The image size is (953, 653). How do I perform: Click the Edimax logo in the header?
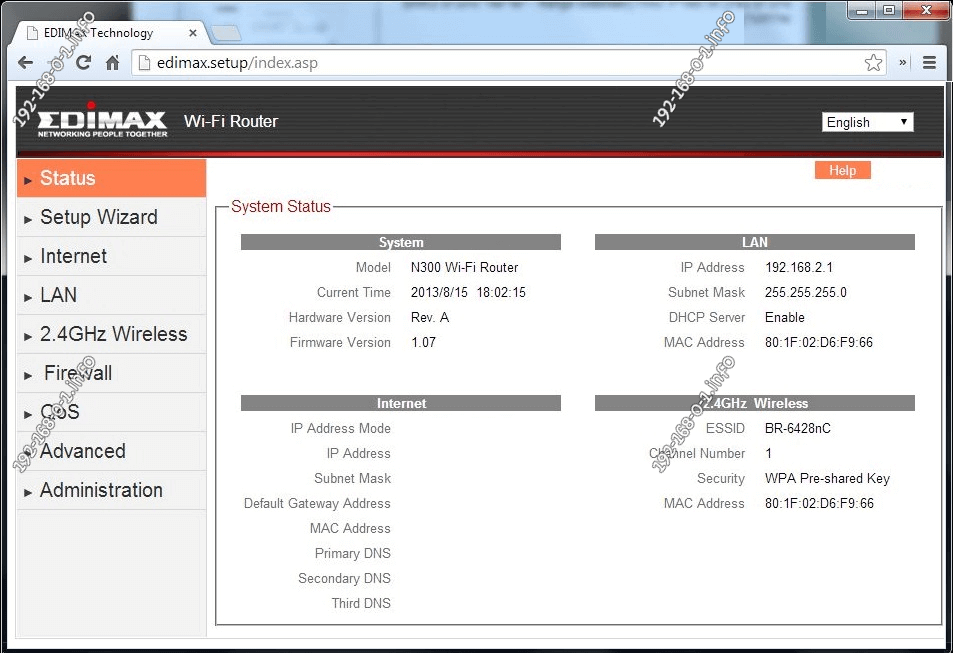point(102,122)
